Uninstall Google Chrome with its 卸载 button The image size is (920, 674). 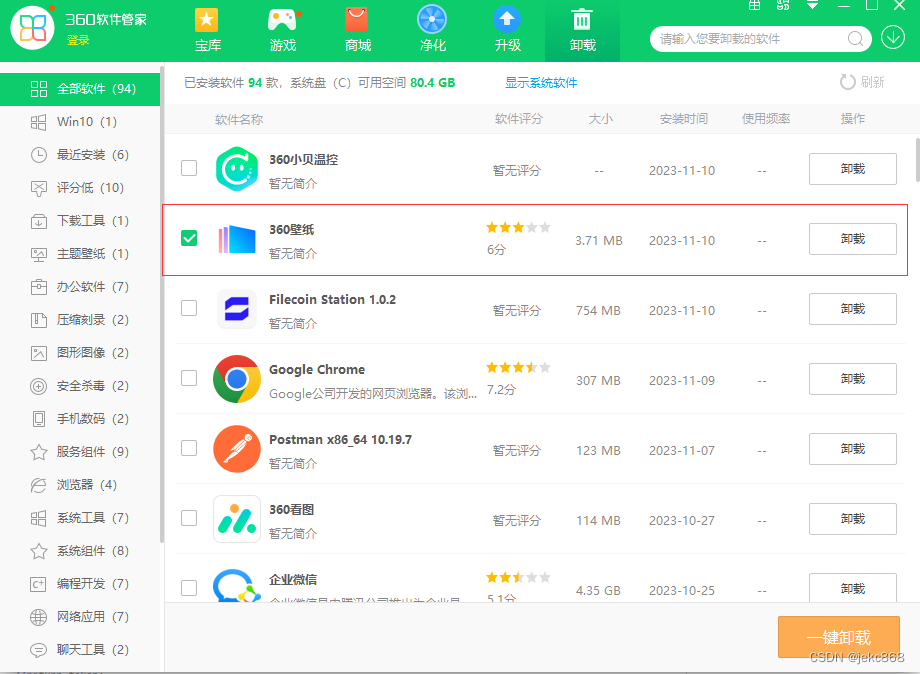coord(853,379)
